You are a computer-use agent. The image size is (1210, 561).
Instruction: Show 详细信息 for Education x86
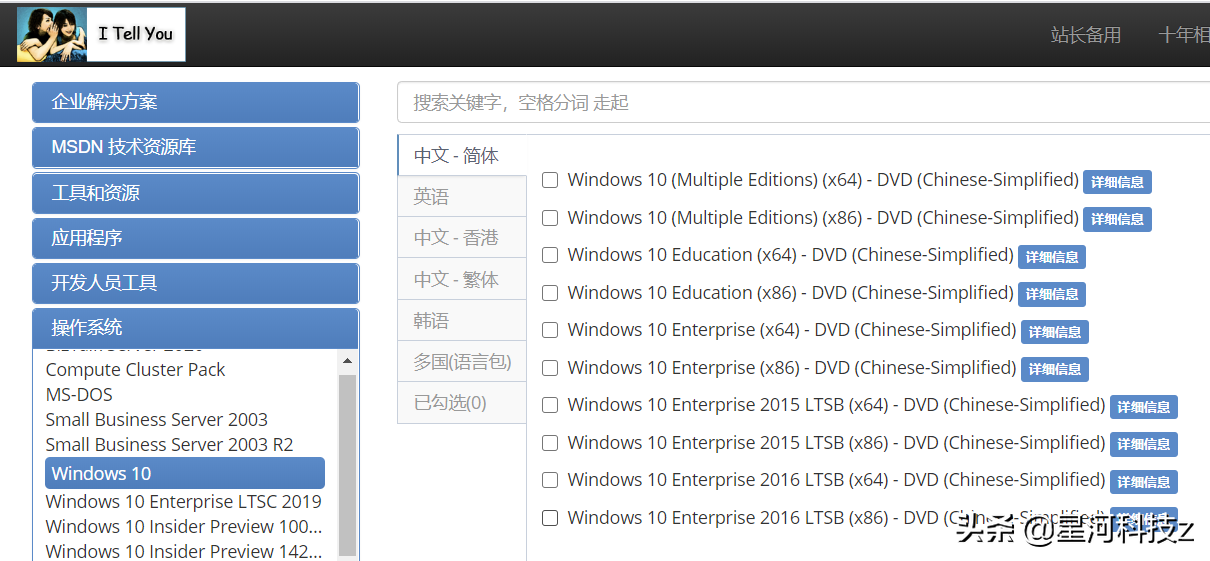click(1052, 294)
